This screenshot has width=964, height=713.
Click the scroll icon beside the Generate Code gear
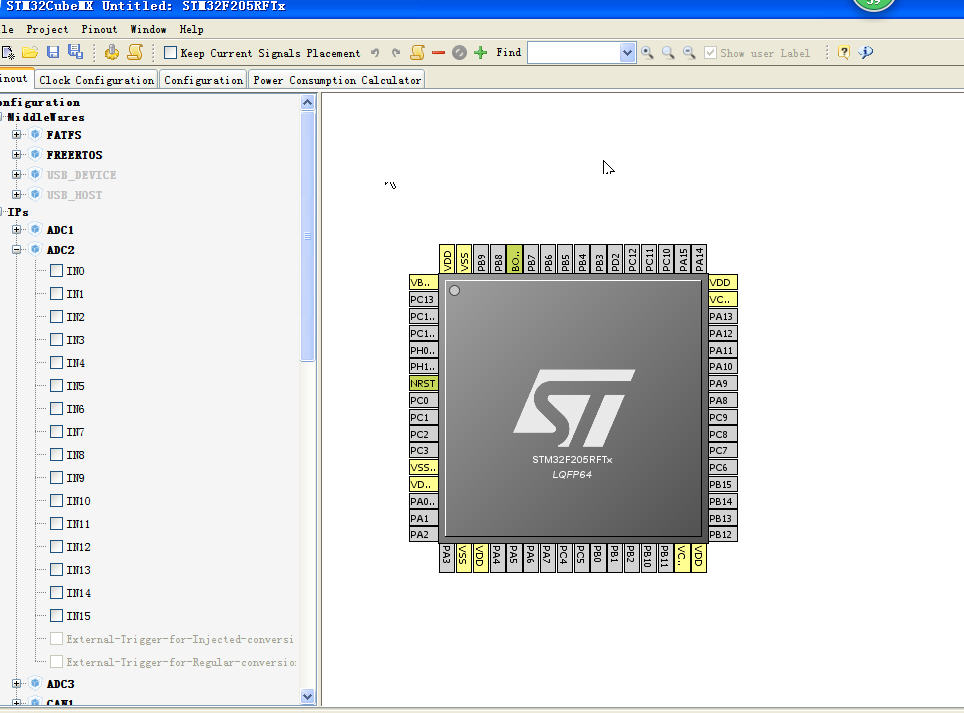point(135,52)
